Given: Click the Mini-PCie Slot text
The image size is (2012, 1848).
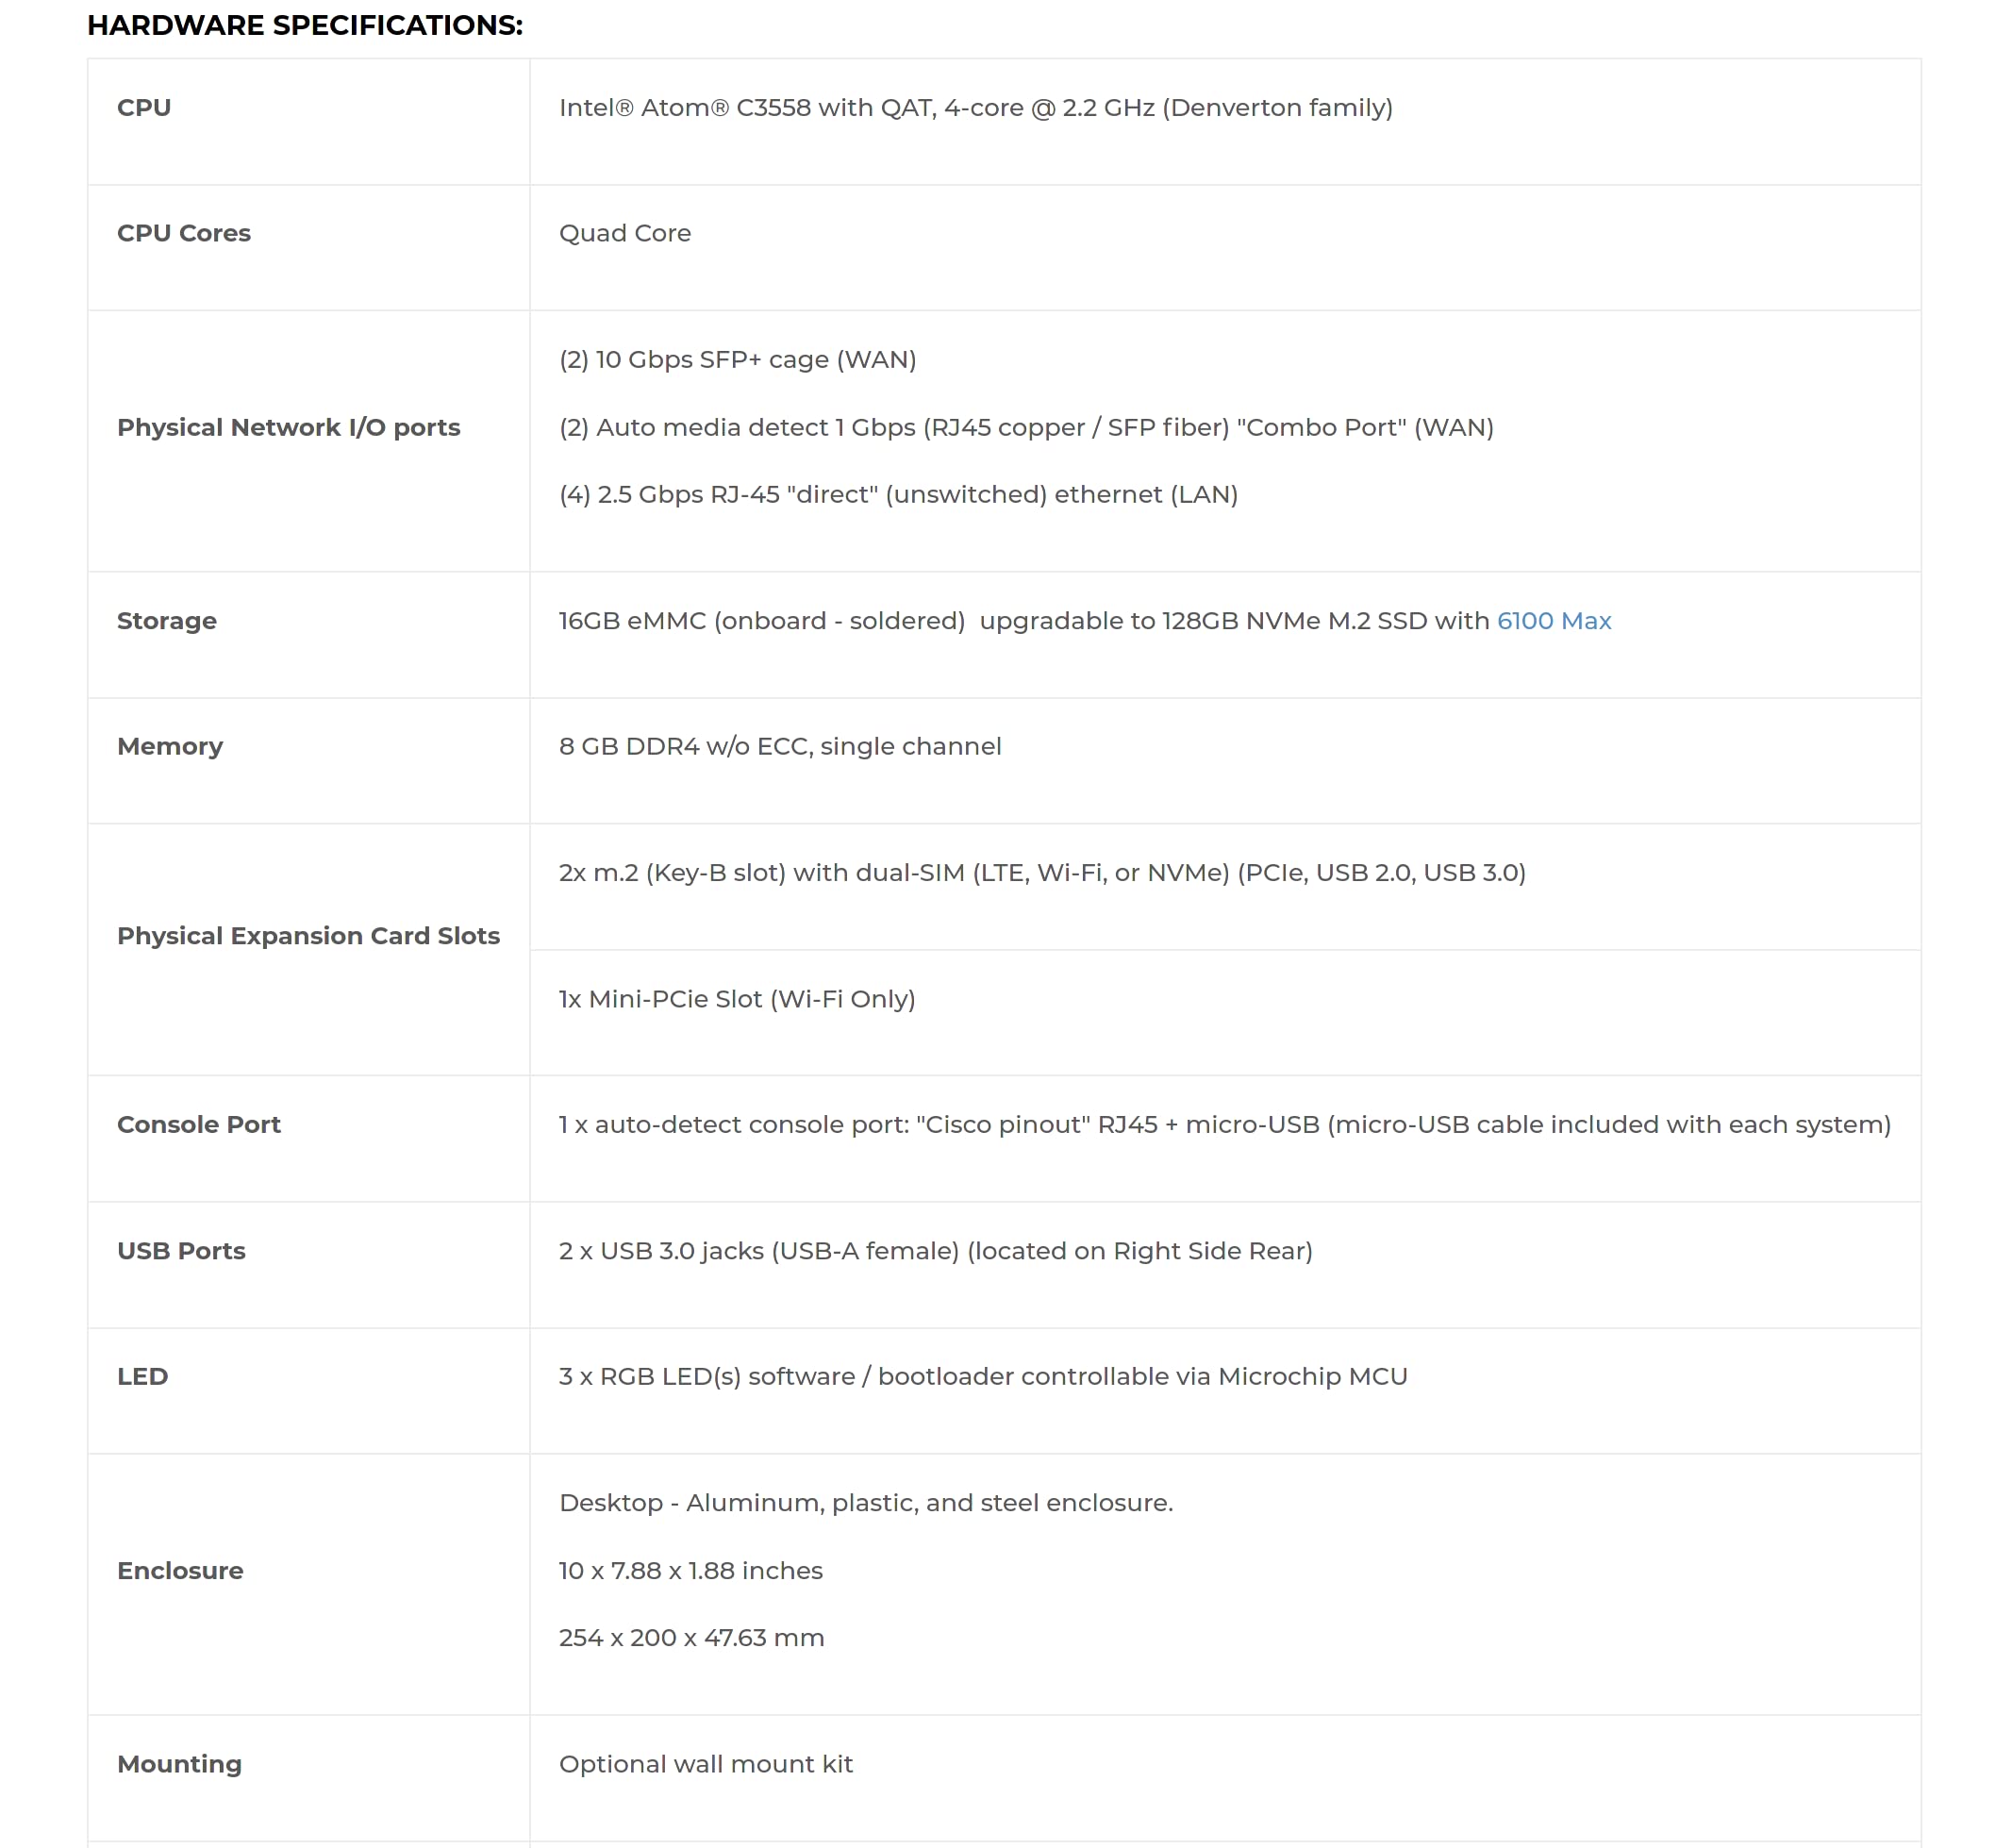Looking at the screenshot, I should (737, 998).
